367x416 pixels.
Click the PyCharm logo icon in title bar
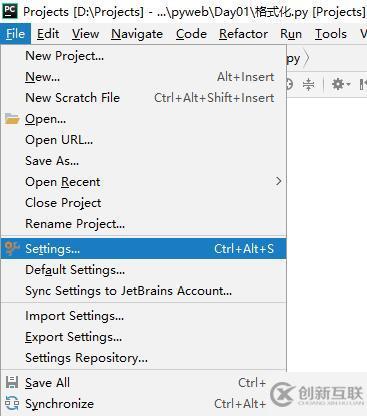pos(10,12)
